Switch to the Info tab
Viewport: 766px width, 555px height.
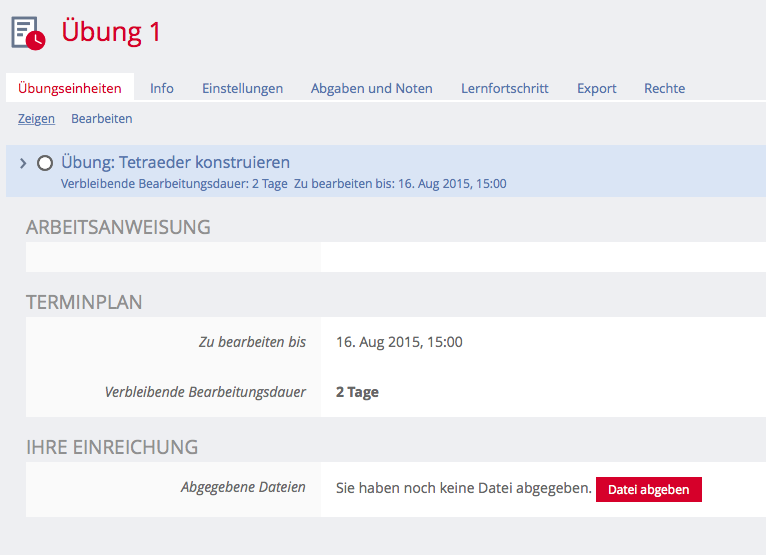click(162, 88)
